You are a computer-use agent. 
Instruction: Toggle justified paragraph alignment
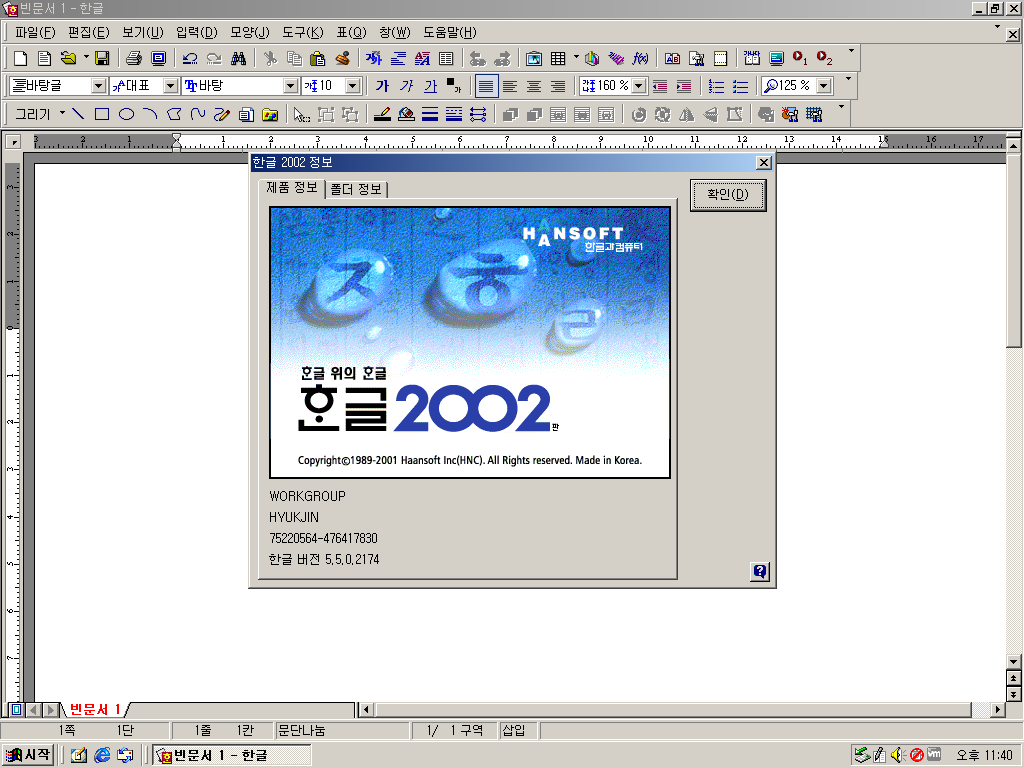[487, 86]
